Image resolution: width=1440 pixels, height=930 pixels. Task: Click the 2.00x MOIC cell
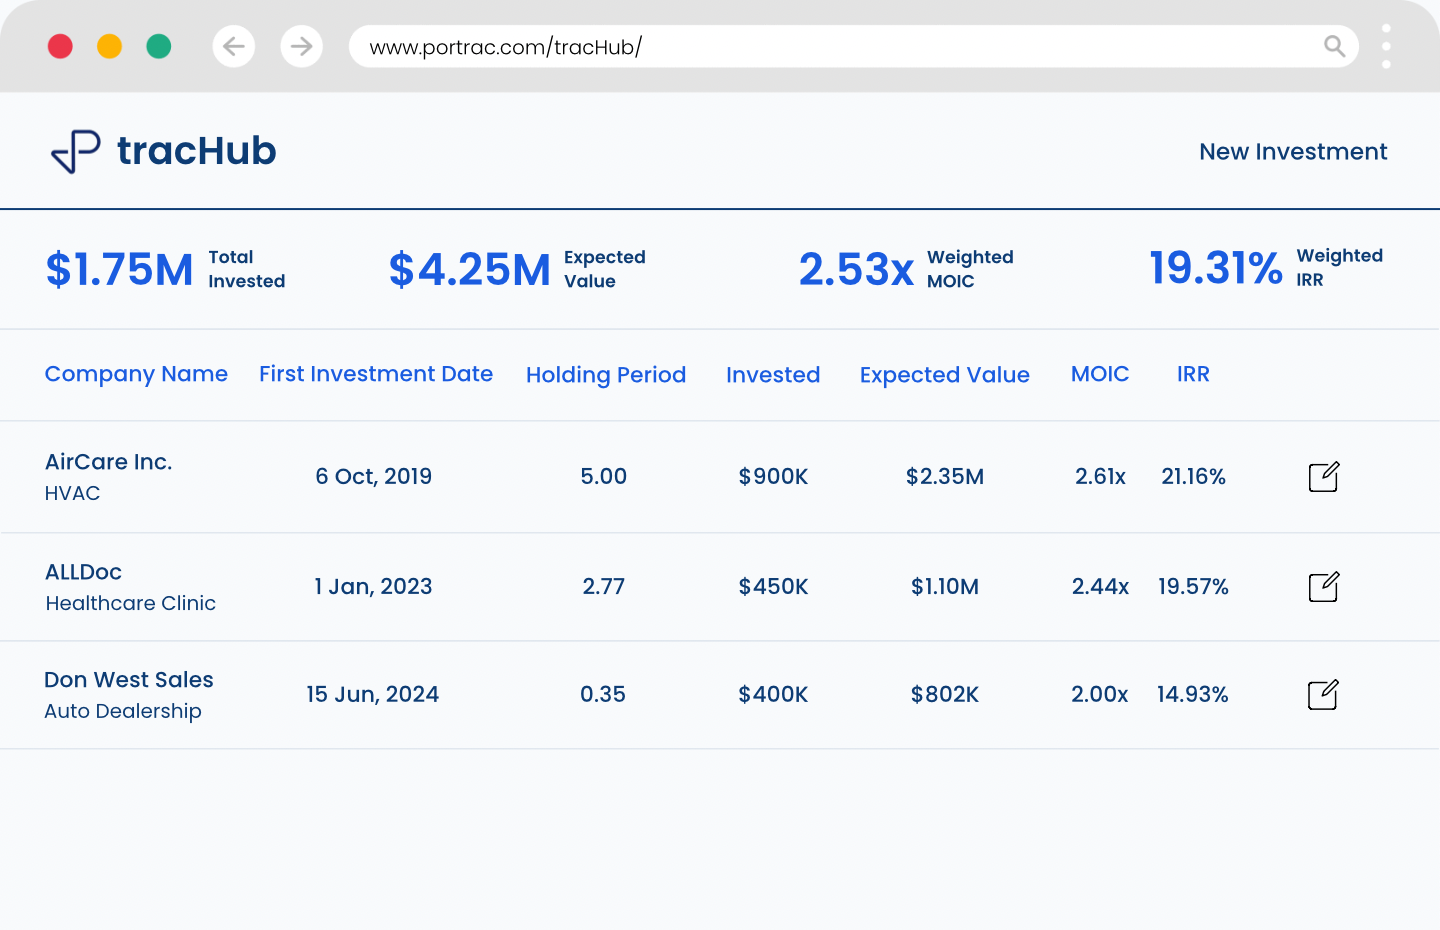1100,695
